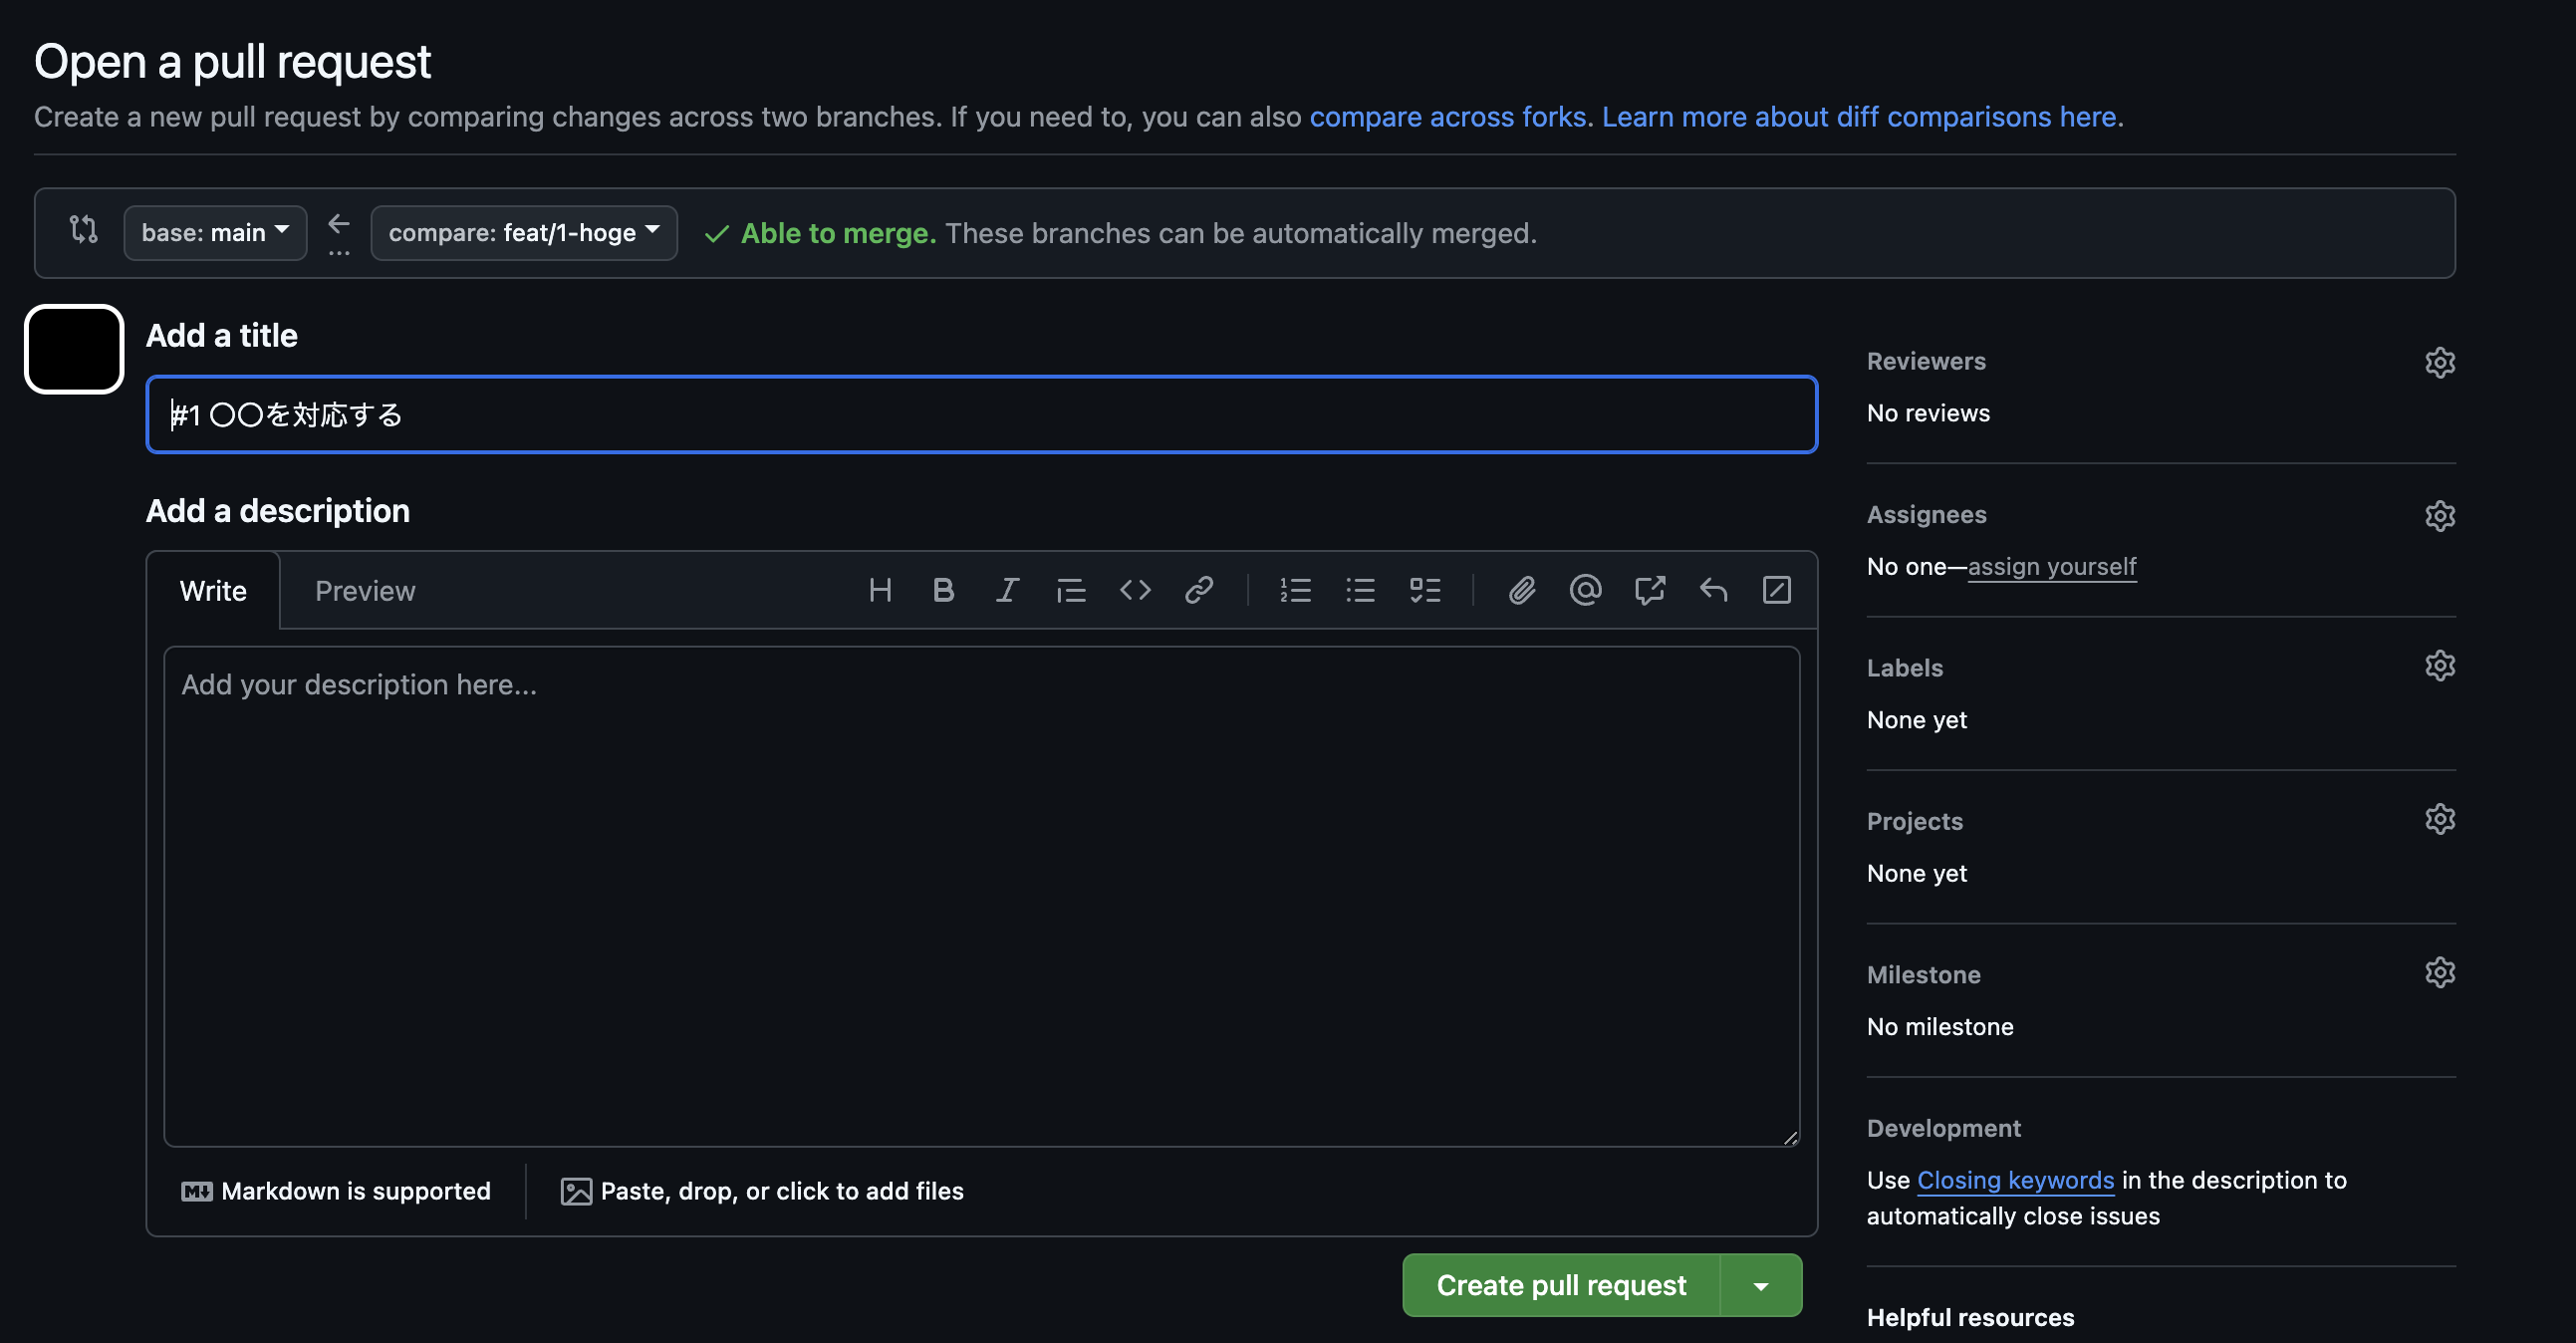2576x1343 pixels.
Task: Add a bulleted list
Action: pyautogui.click(x=1360, y=590)
